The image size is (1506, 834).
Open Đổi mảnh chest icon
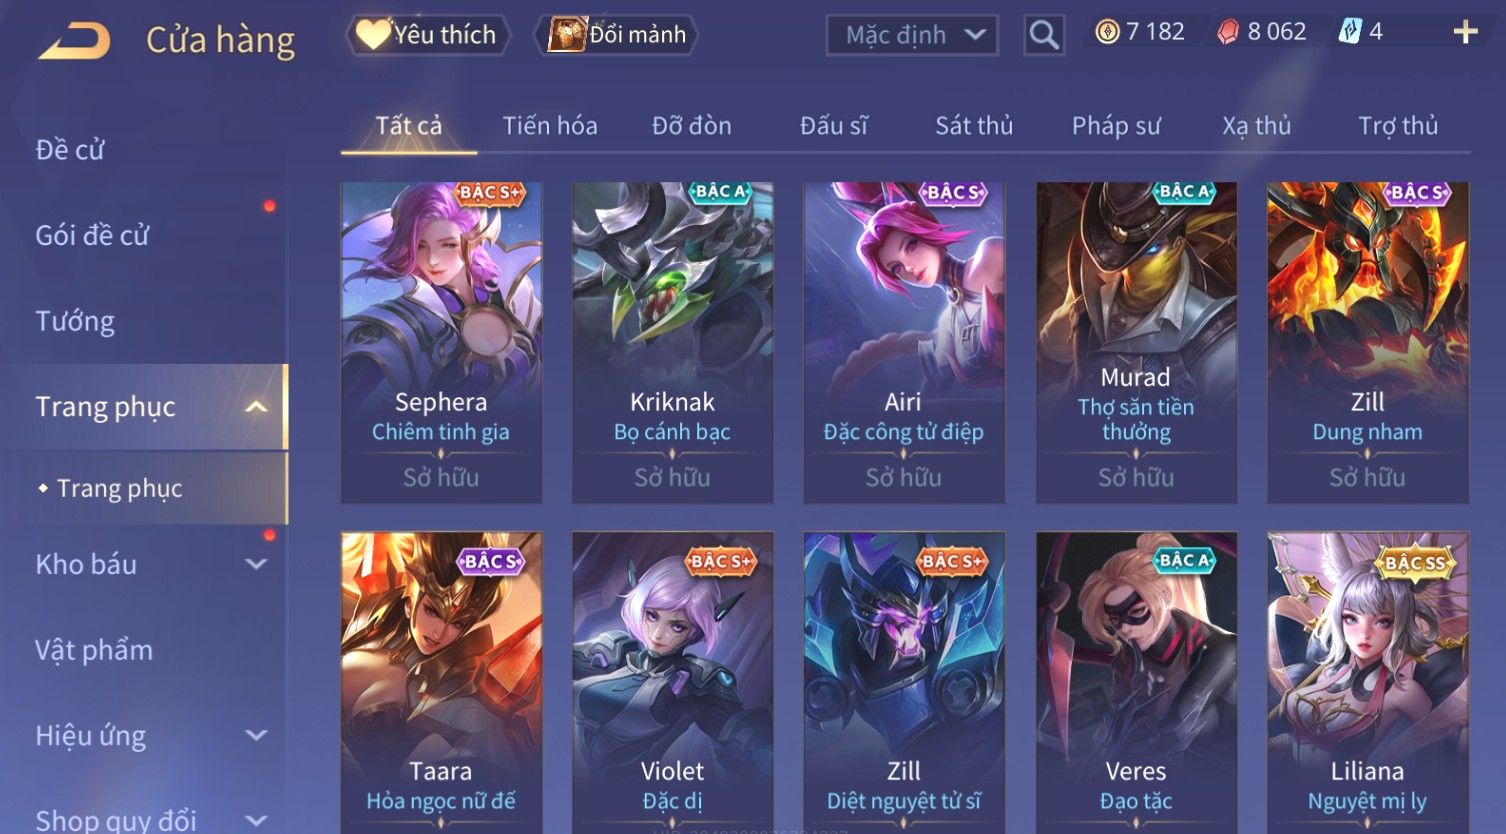tap(567, 35)
